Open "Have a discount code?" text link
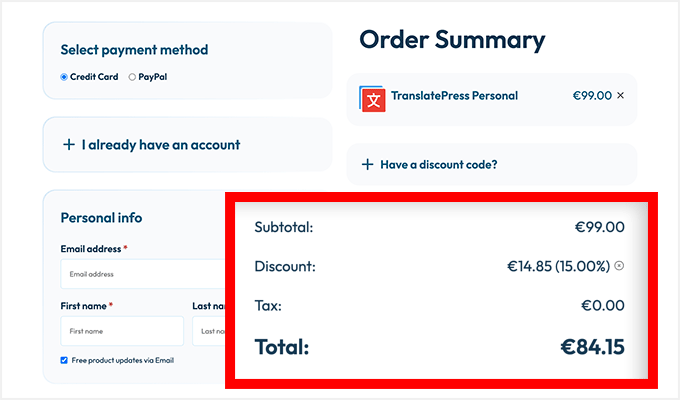Screen dimensions: 680x400 (x=439, y=165)
